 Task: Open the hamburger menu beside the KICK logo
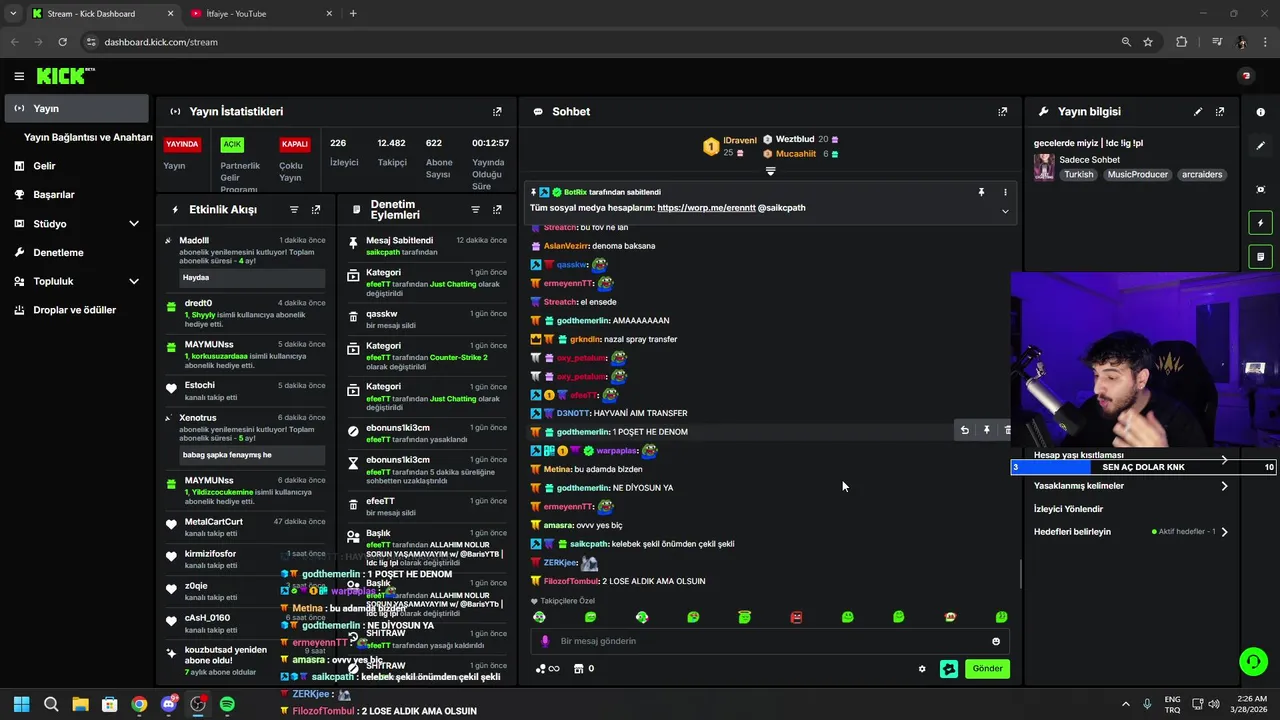click(x=19, y=76)
